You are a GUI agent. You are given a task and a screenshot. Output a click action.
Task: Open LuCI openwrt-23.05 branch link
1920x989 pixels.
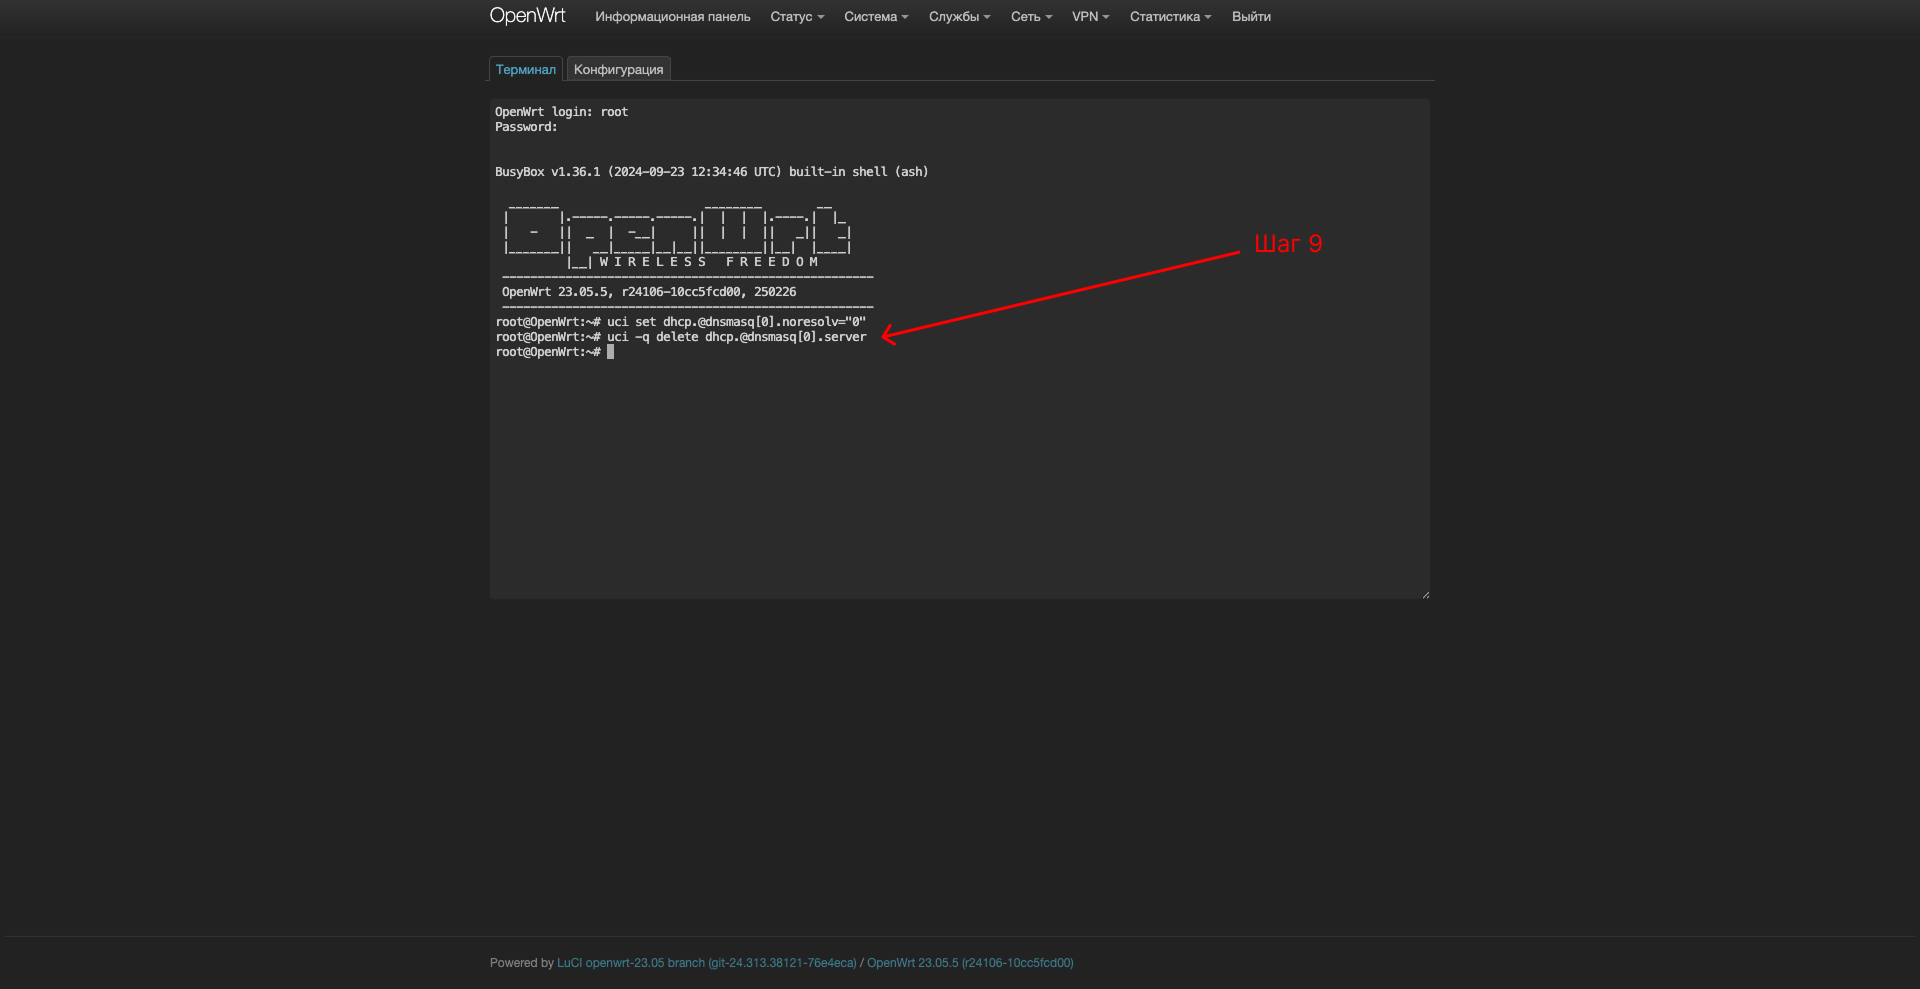[x=707, y=963]
